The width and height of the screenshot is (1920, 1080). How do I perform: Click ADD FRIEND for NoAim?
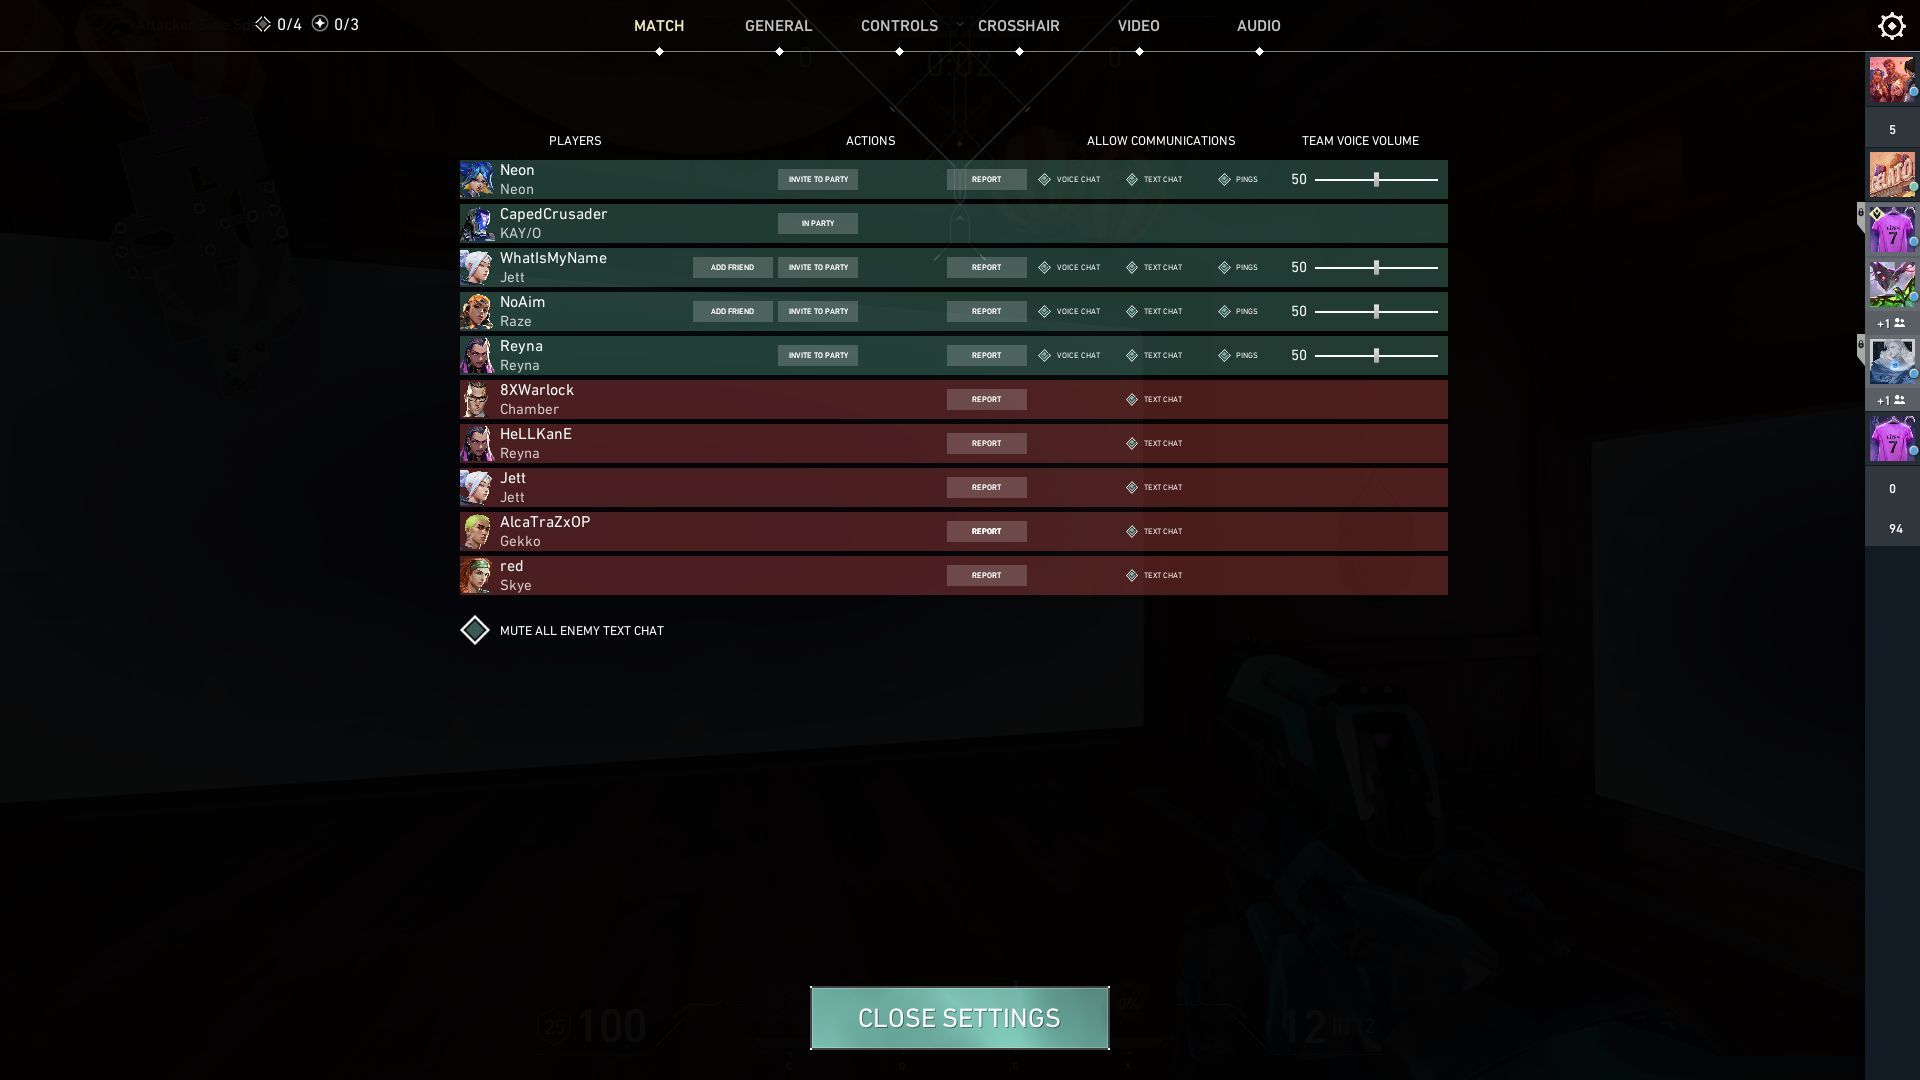pyautogui.click(x=732, y=311)
